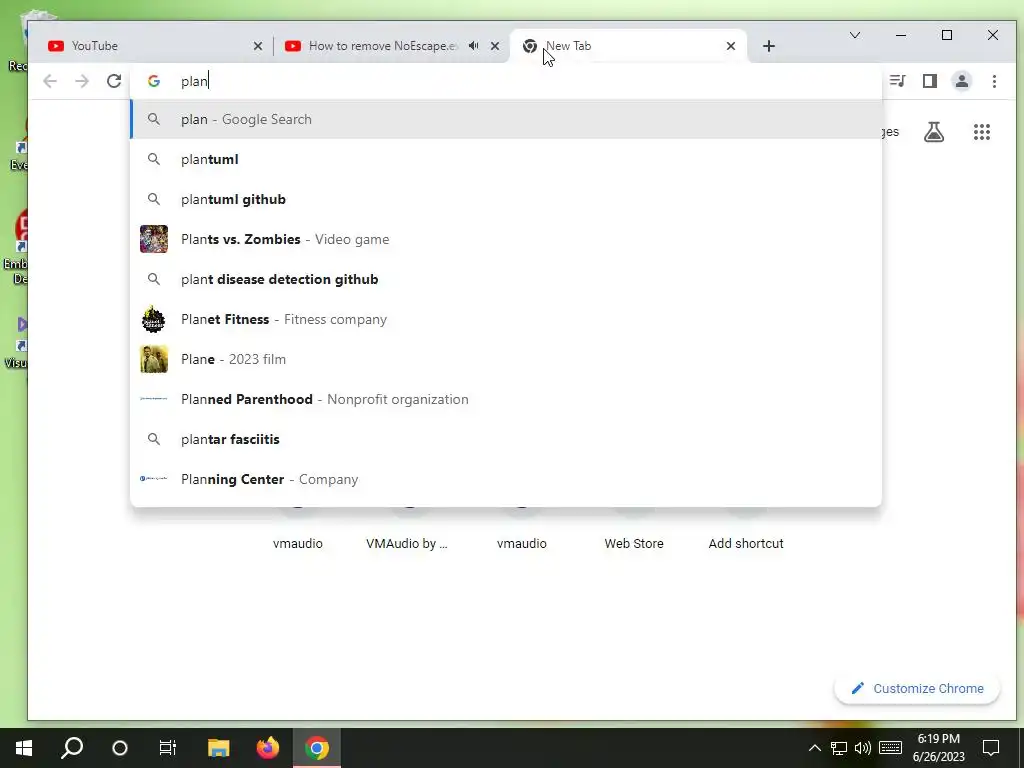The width and height of the screenshot is (1024, 768).
Task: Toggle the side panel icon
Action: pyautogui.click(x=930, y=81)
